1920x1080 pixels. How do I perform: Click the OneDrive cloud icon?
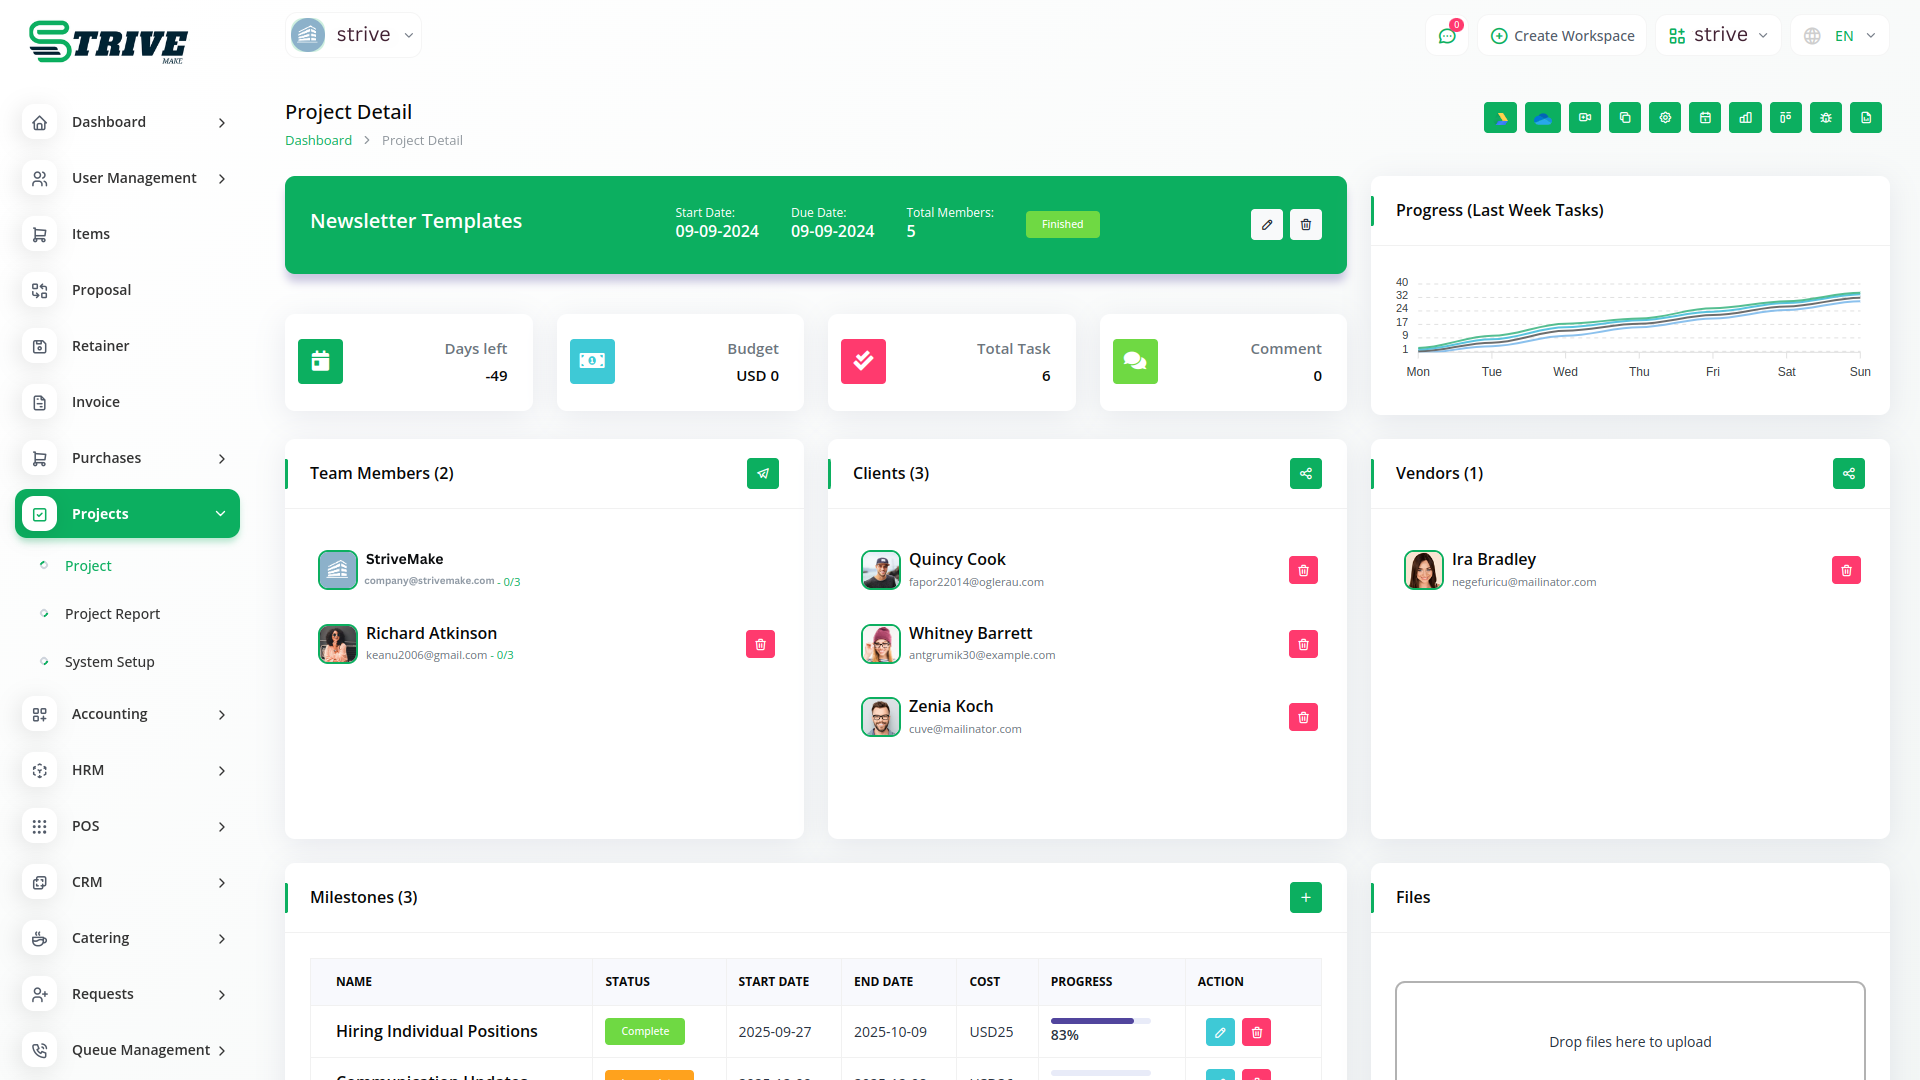coord(1542,118)
